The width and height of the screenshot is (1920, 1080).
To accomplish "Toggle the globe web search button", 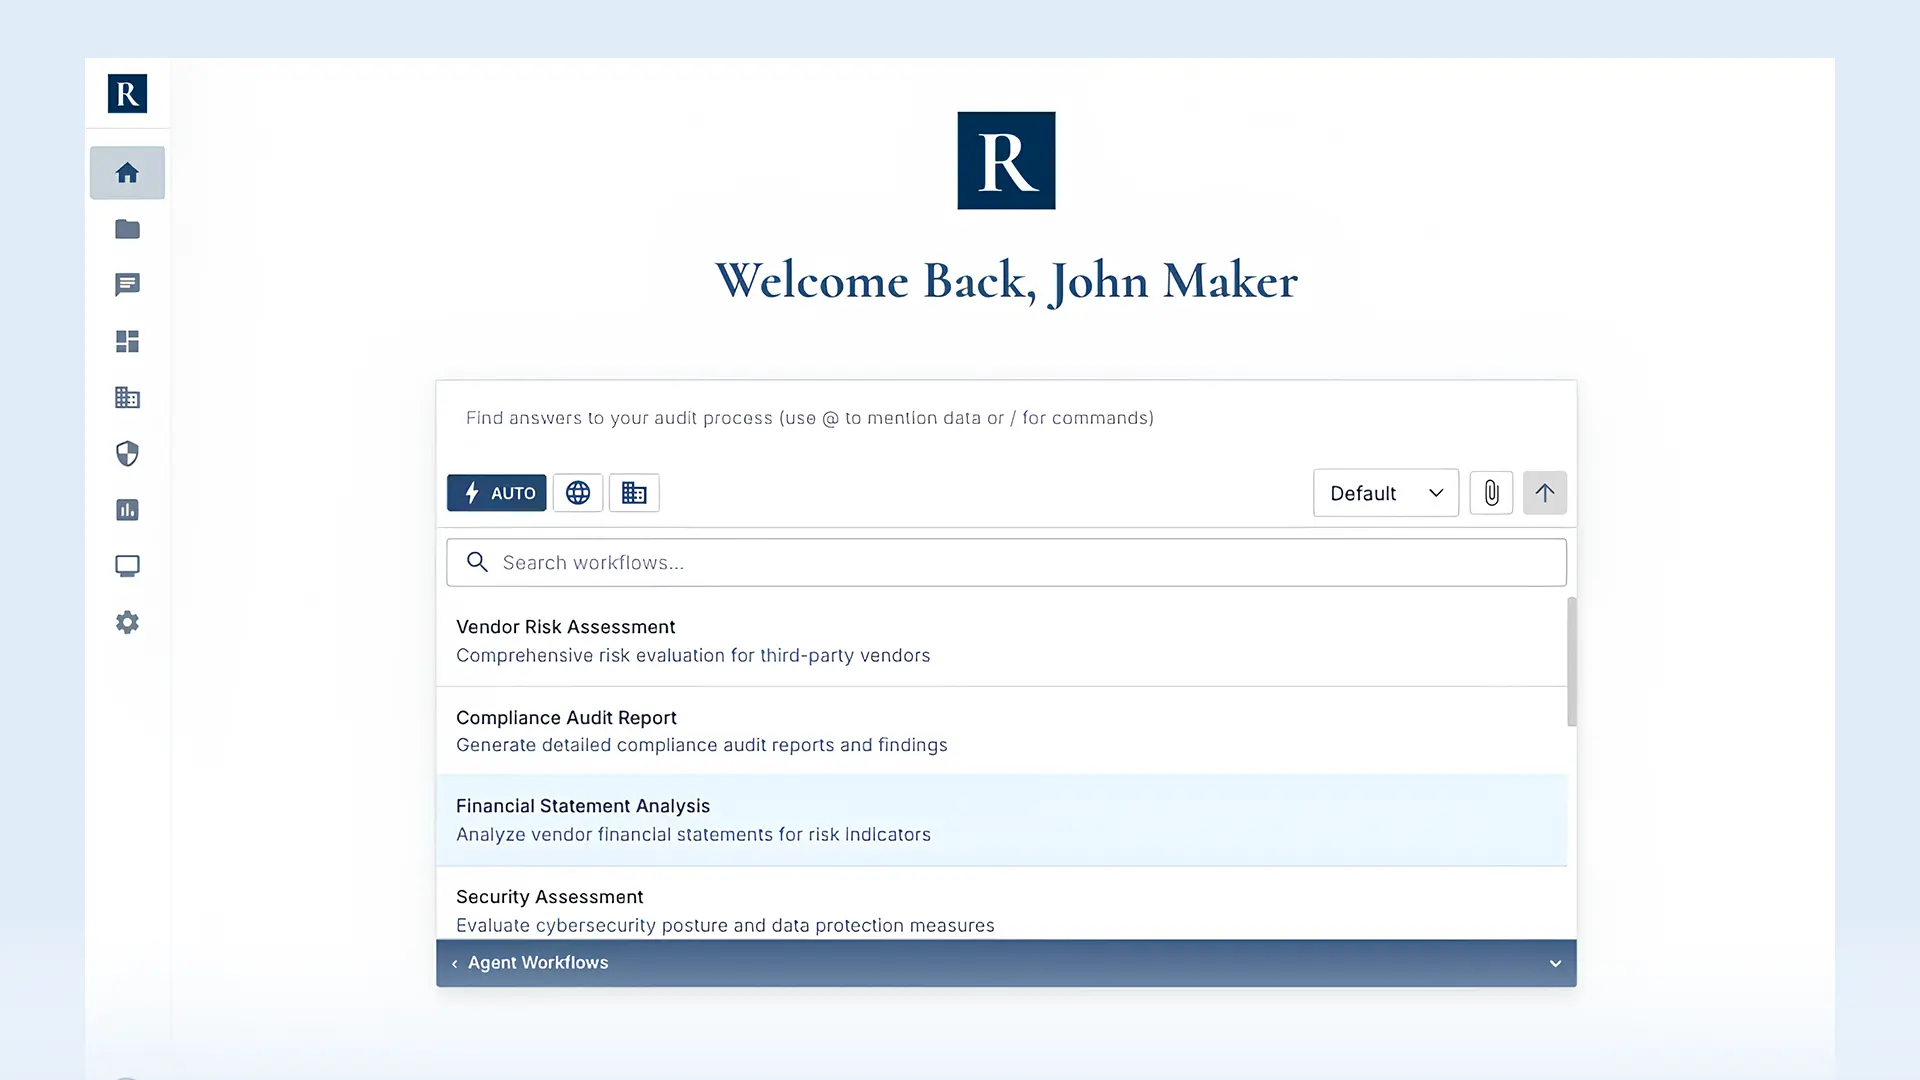I will click(x=578, y=493).
